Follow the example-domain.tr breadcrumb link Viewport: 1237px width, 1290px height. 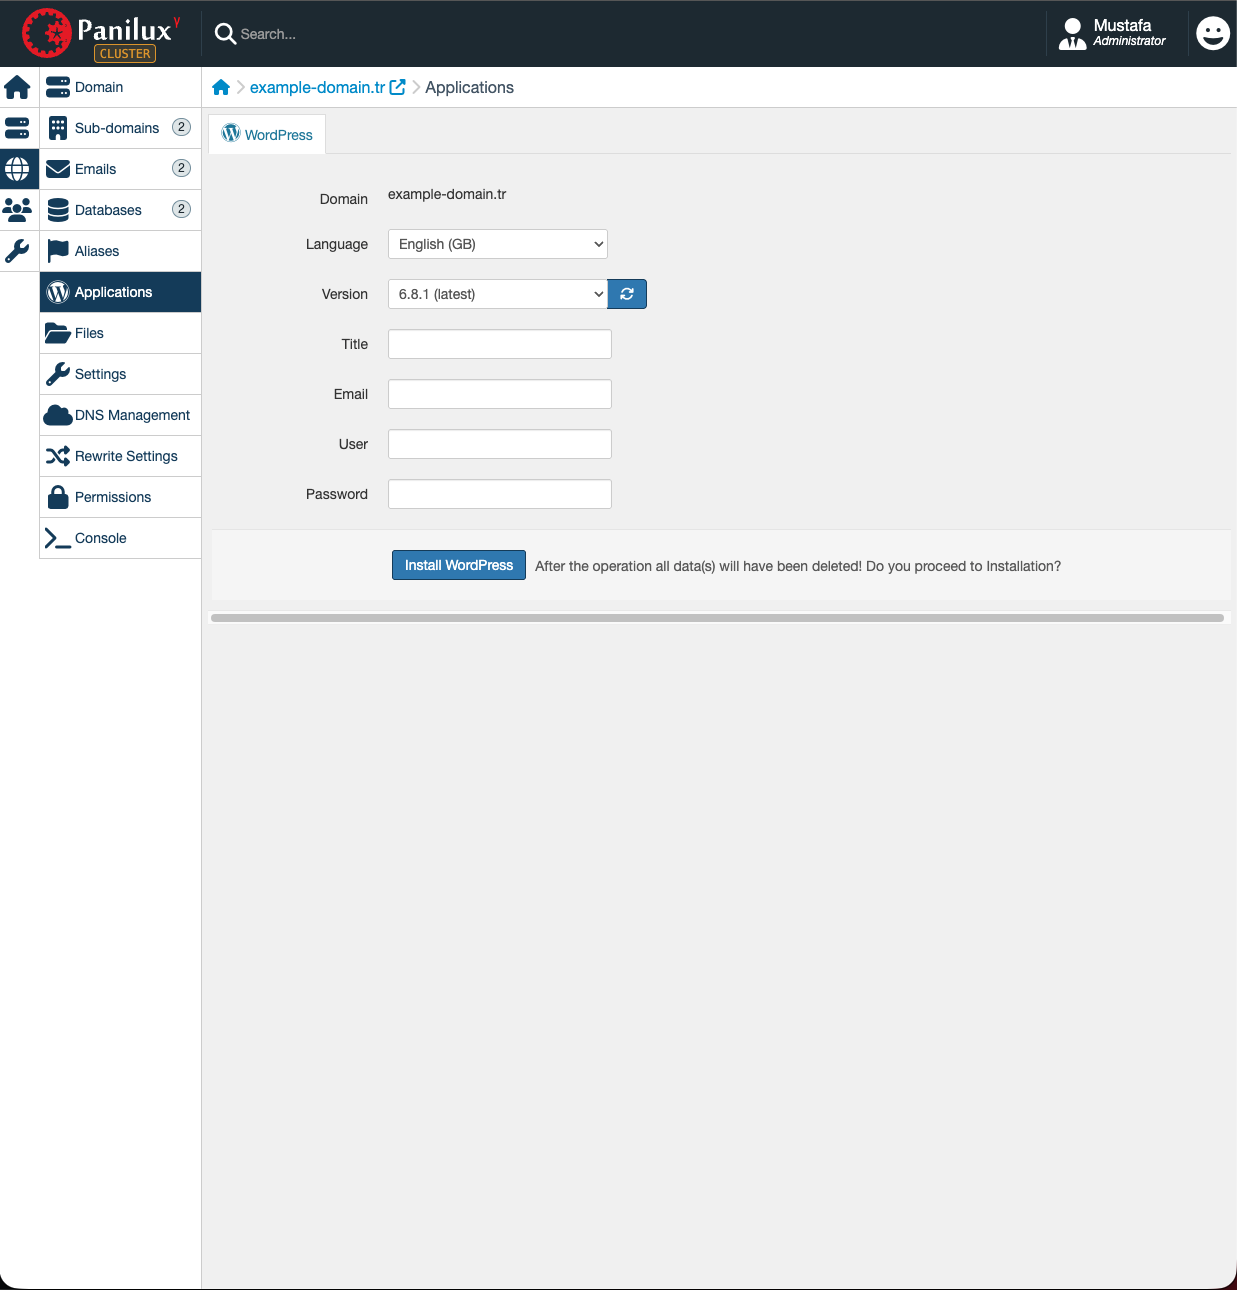(317, 88)
